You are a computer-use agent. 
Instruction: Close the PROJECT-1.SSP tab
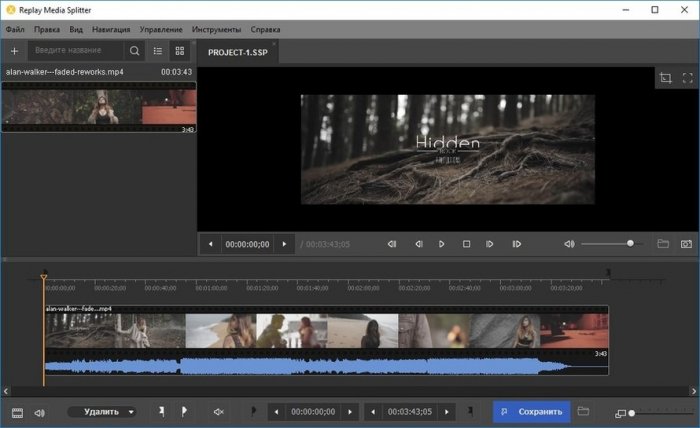(x=274, y=44)
